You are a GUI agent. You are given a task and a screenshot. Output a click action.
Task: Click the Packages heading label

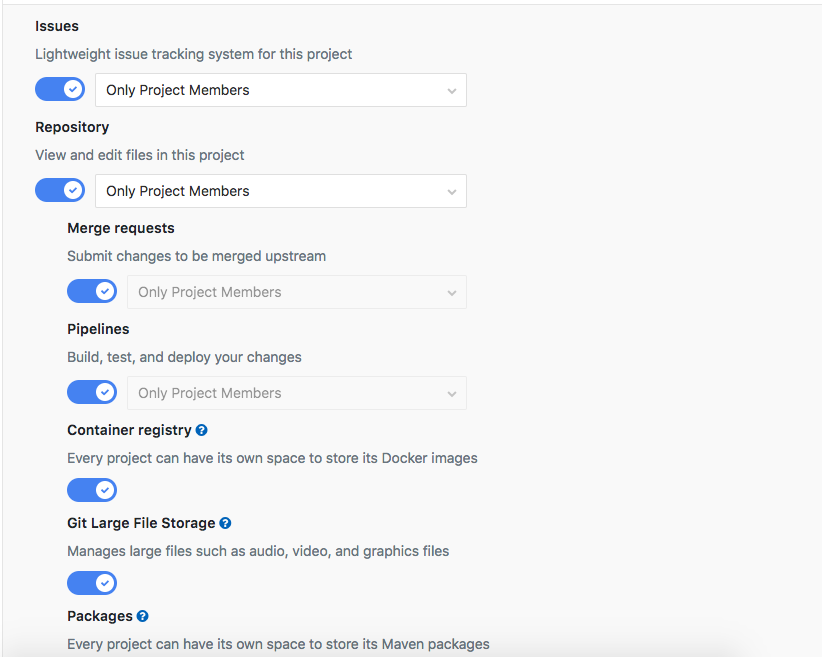[x=100, y=616]
